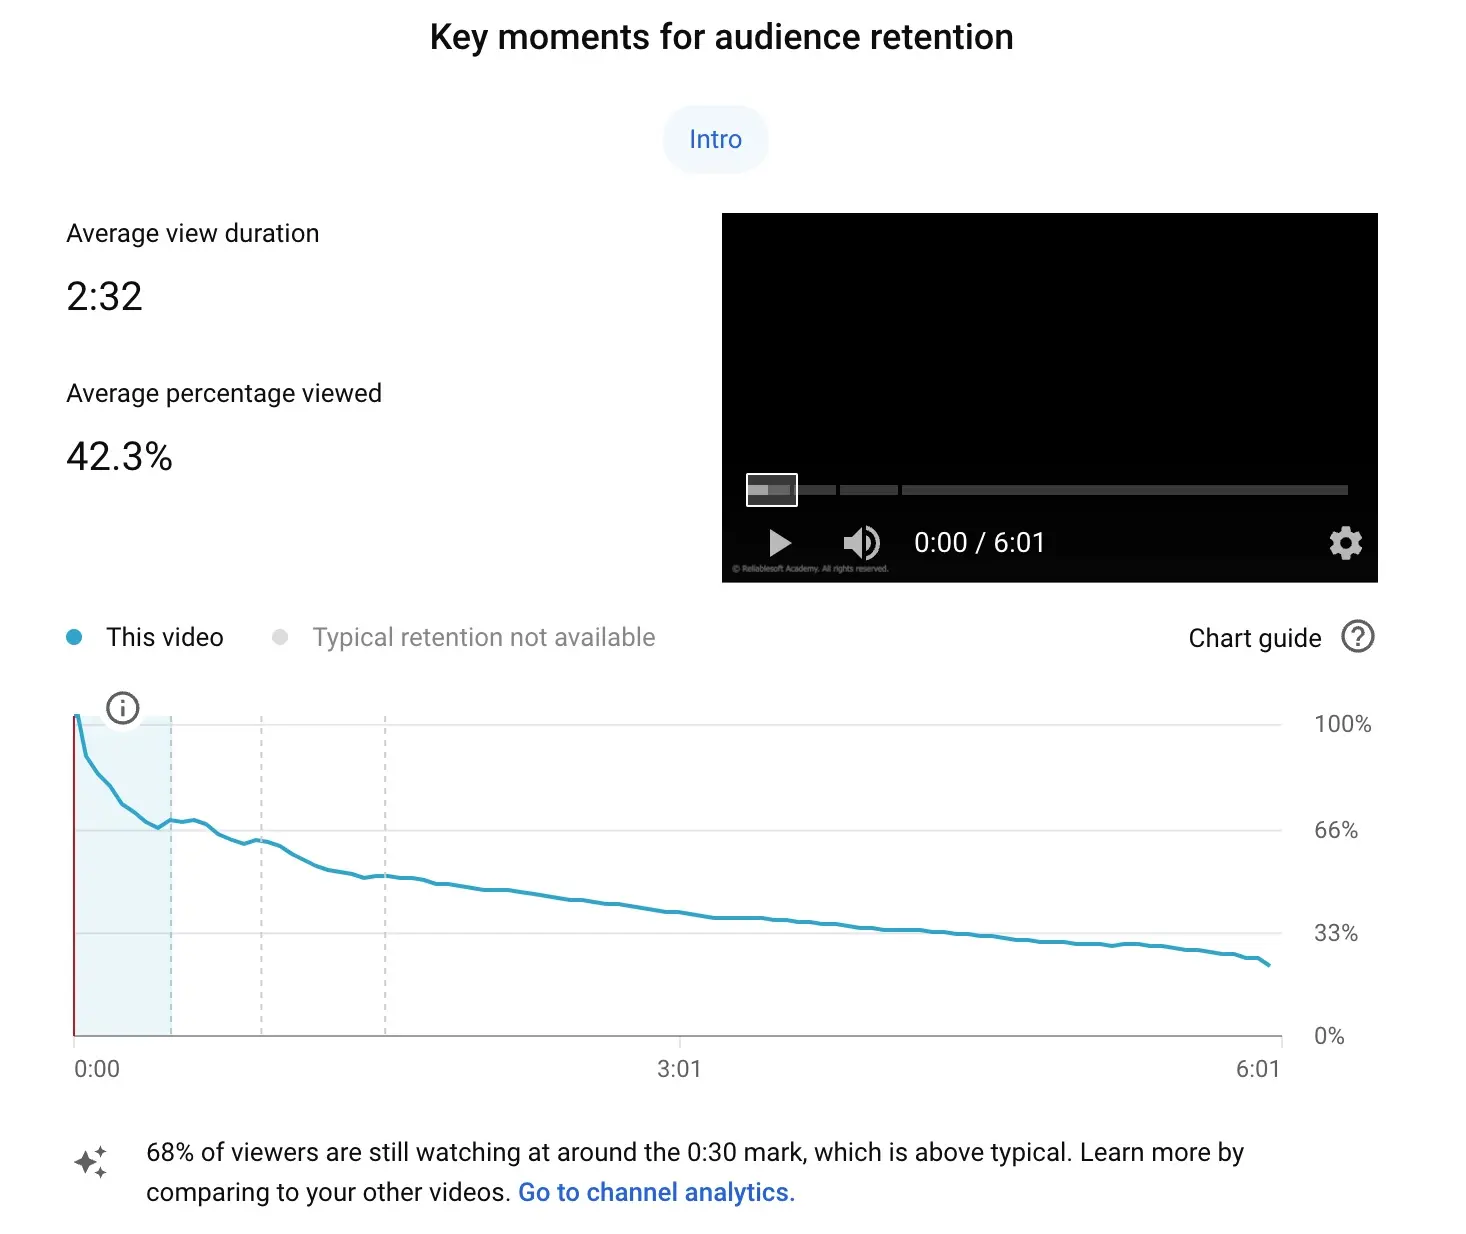Open the Go to channel analytics link
Image resolution: width=1466 pixels, height=1234 pixels.
(x=655, y=1192)
